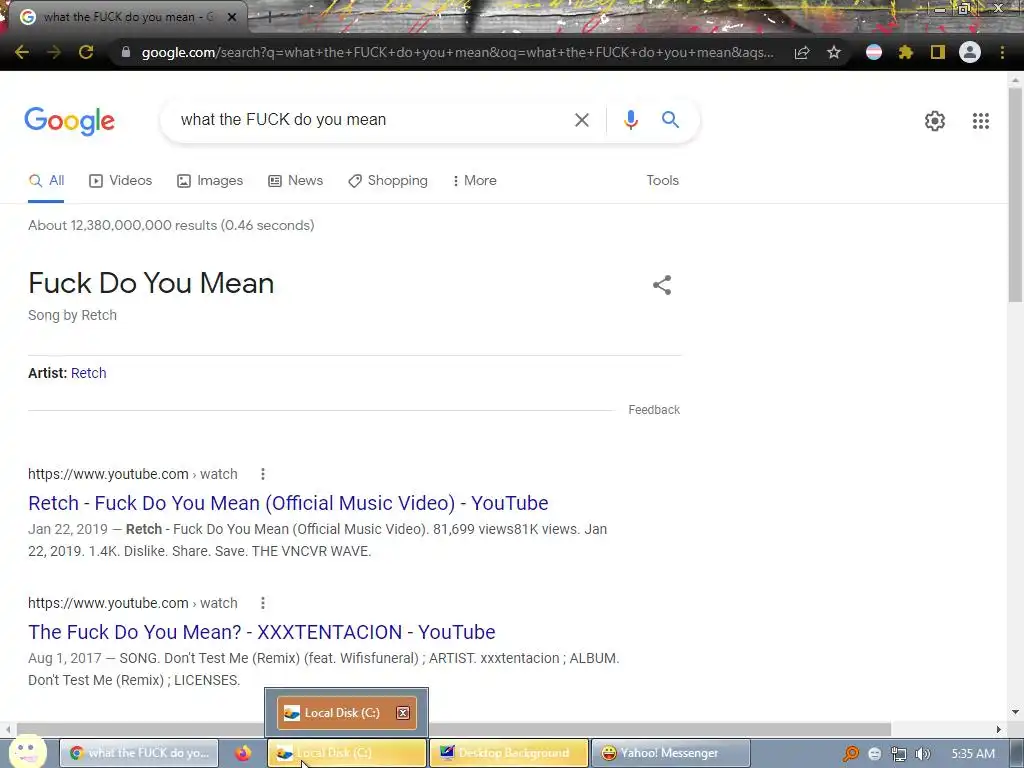Open Chrome profile avatar menu
Screen dimensions: 1024x768
(970, 52)
